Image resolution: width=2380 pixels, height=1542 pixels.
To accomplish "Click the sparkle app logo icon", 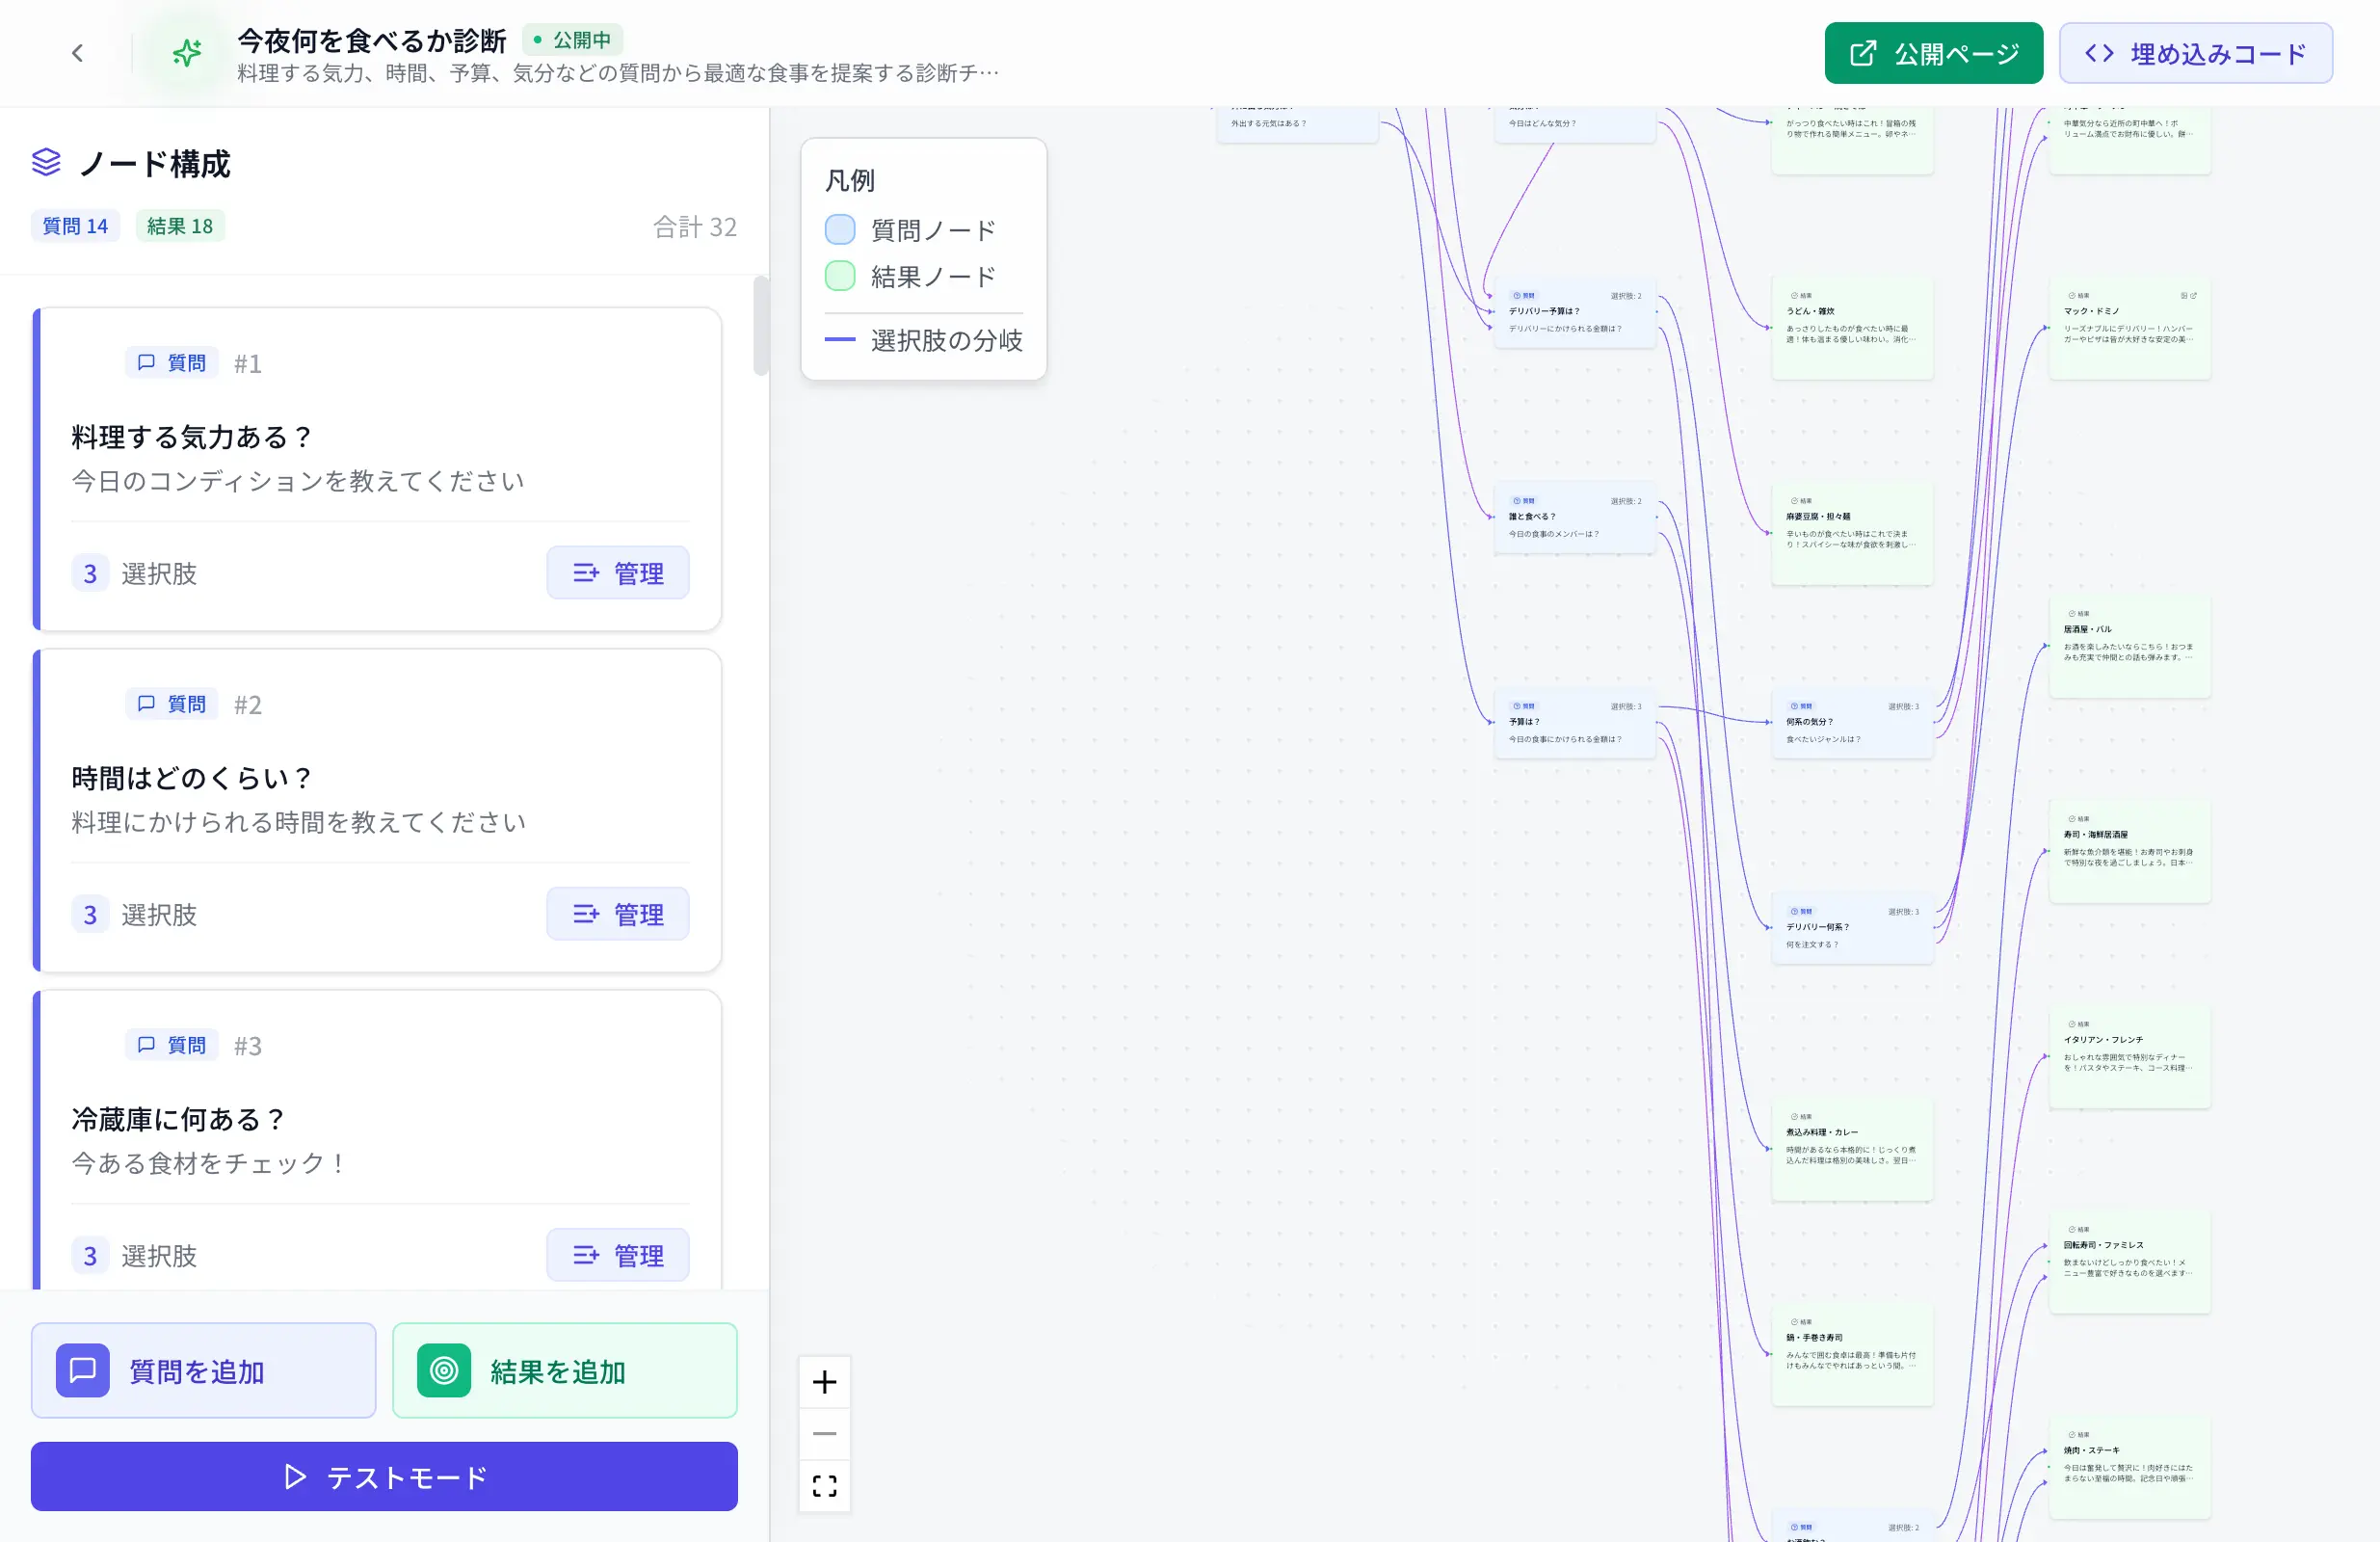I will point(186,53).
